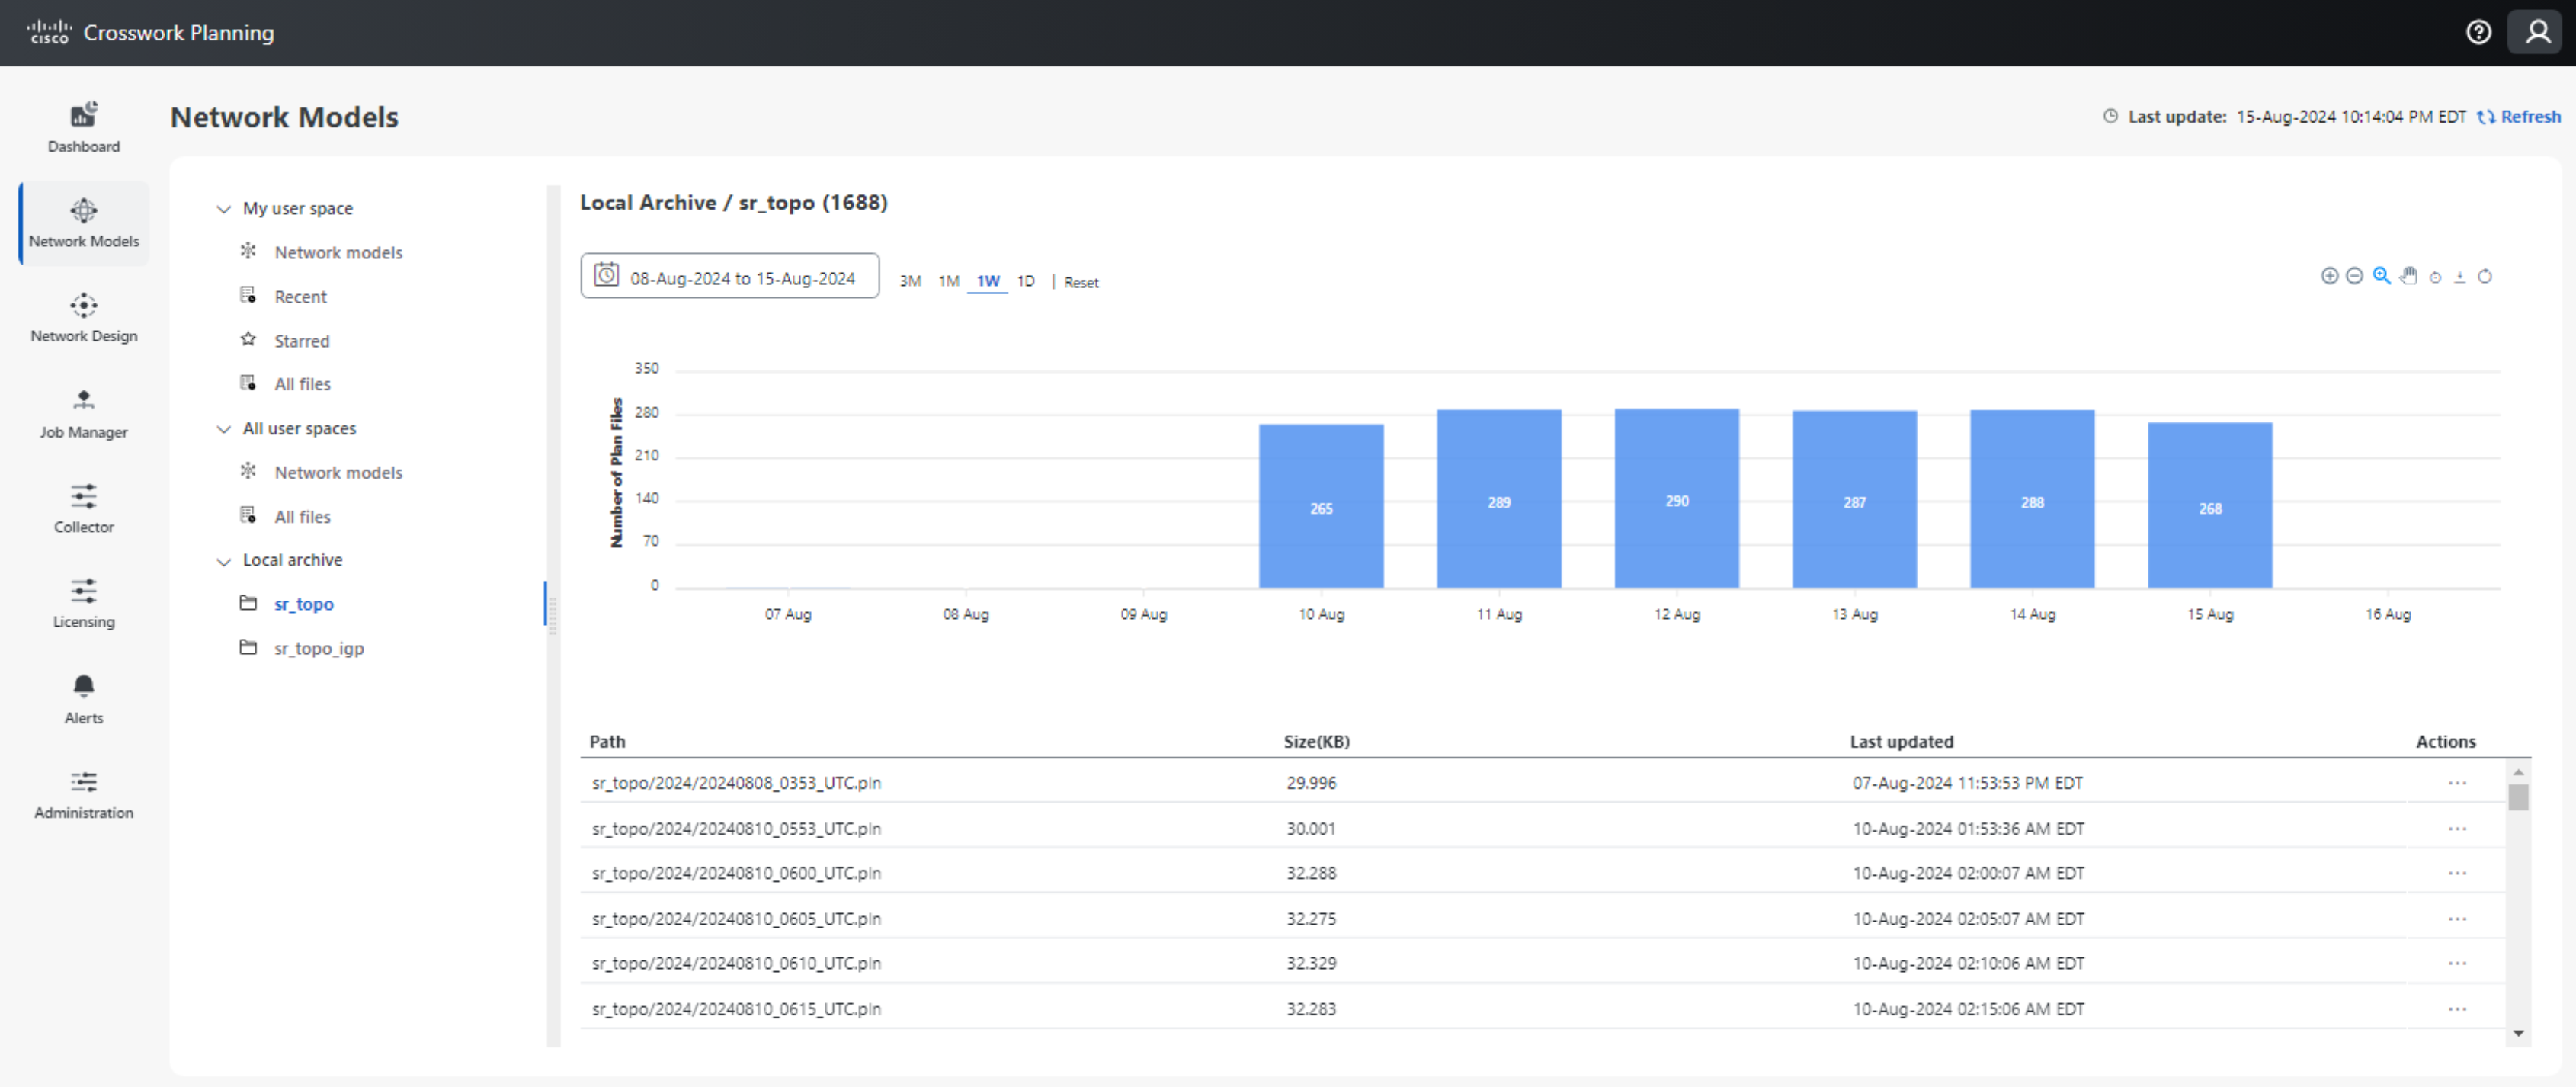Screen dimensions: 2576x1087
Task: Activate the hand panning tool
Action: (x=2408, y=276)
